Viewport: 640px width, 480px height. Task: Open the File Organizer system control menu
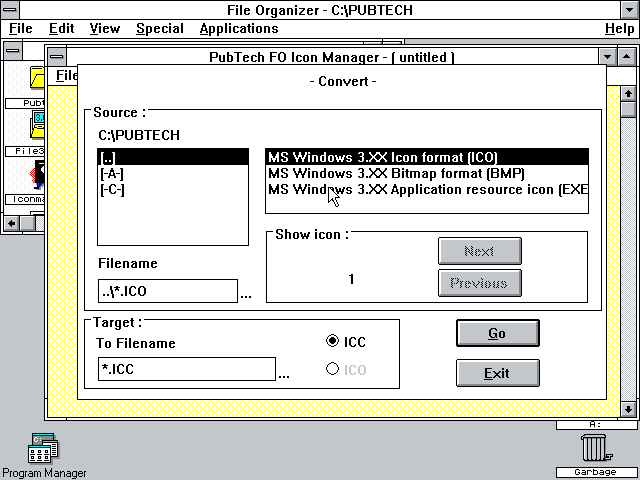pyautogui.click(x=10, y=9)
